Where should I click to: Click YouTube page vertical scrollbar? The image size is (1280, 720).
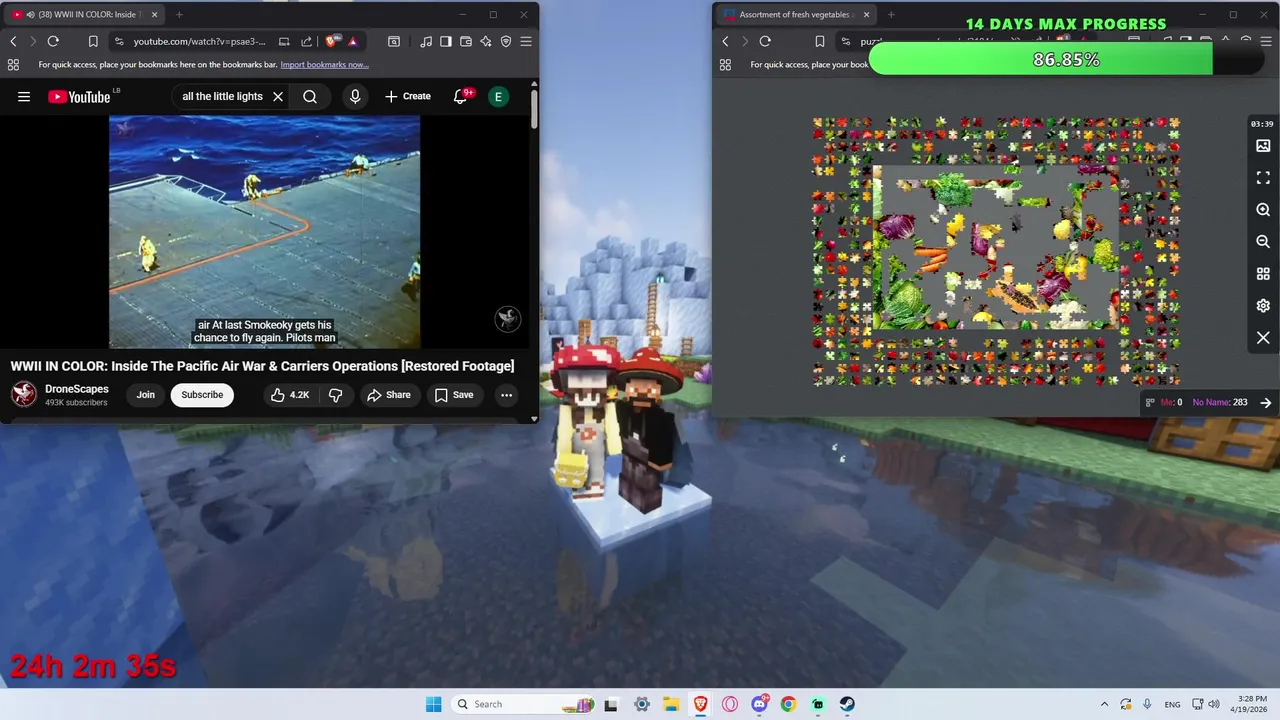(x=534, y=110)
